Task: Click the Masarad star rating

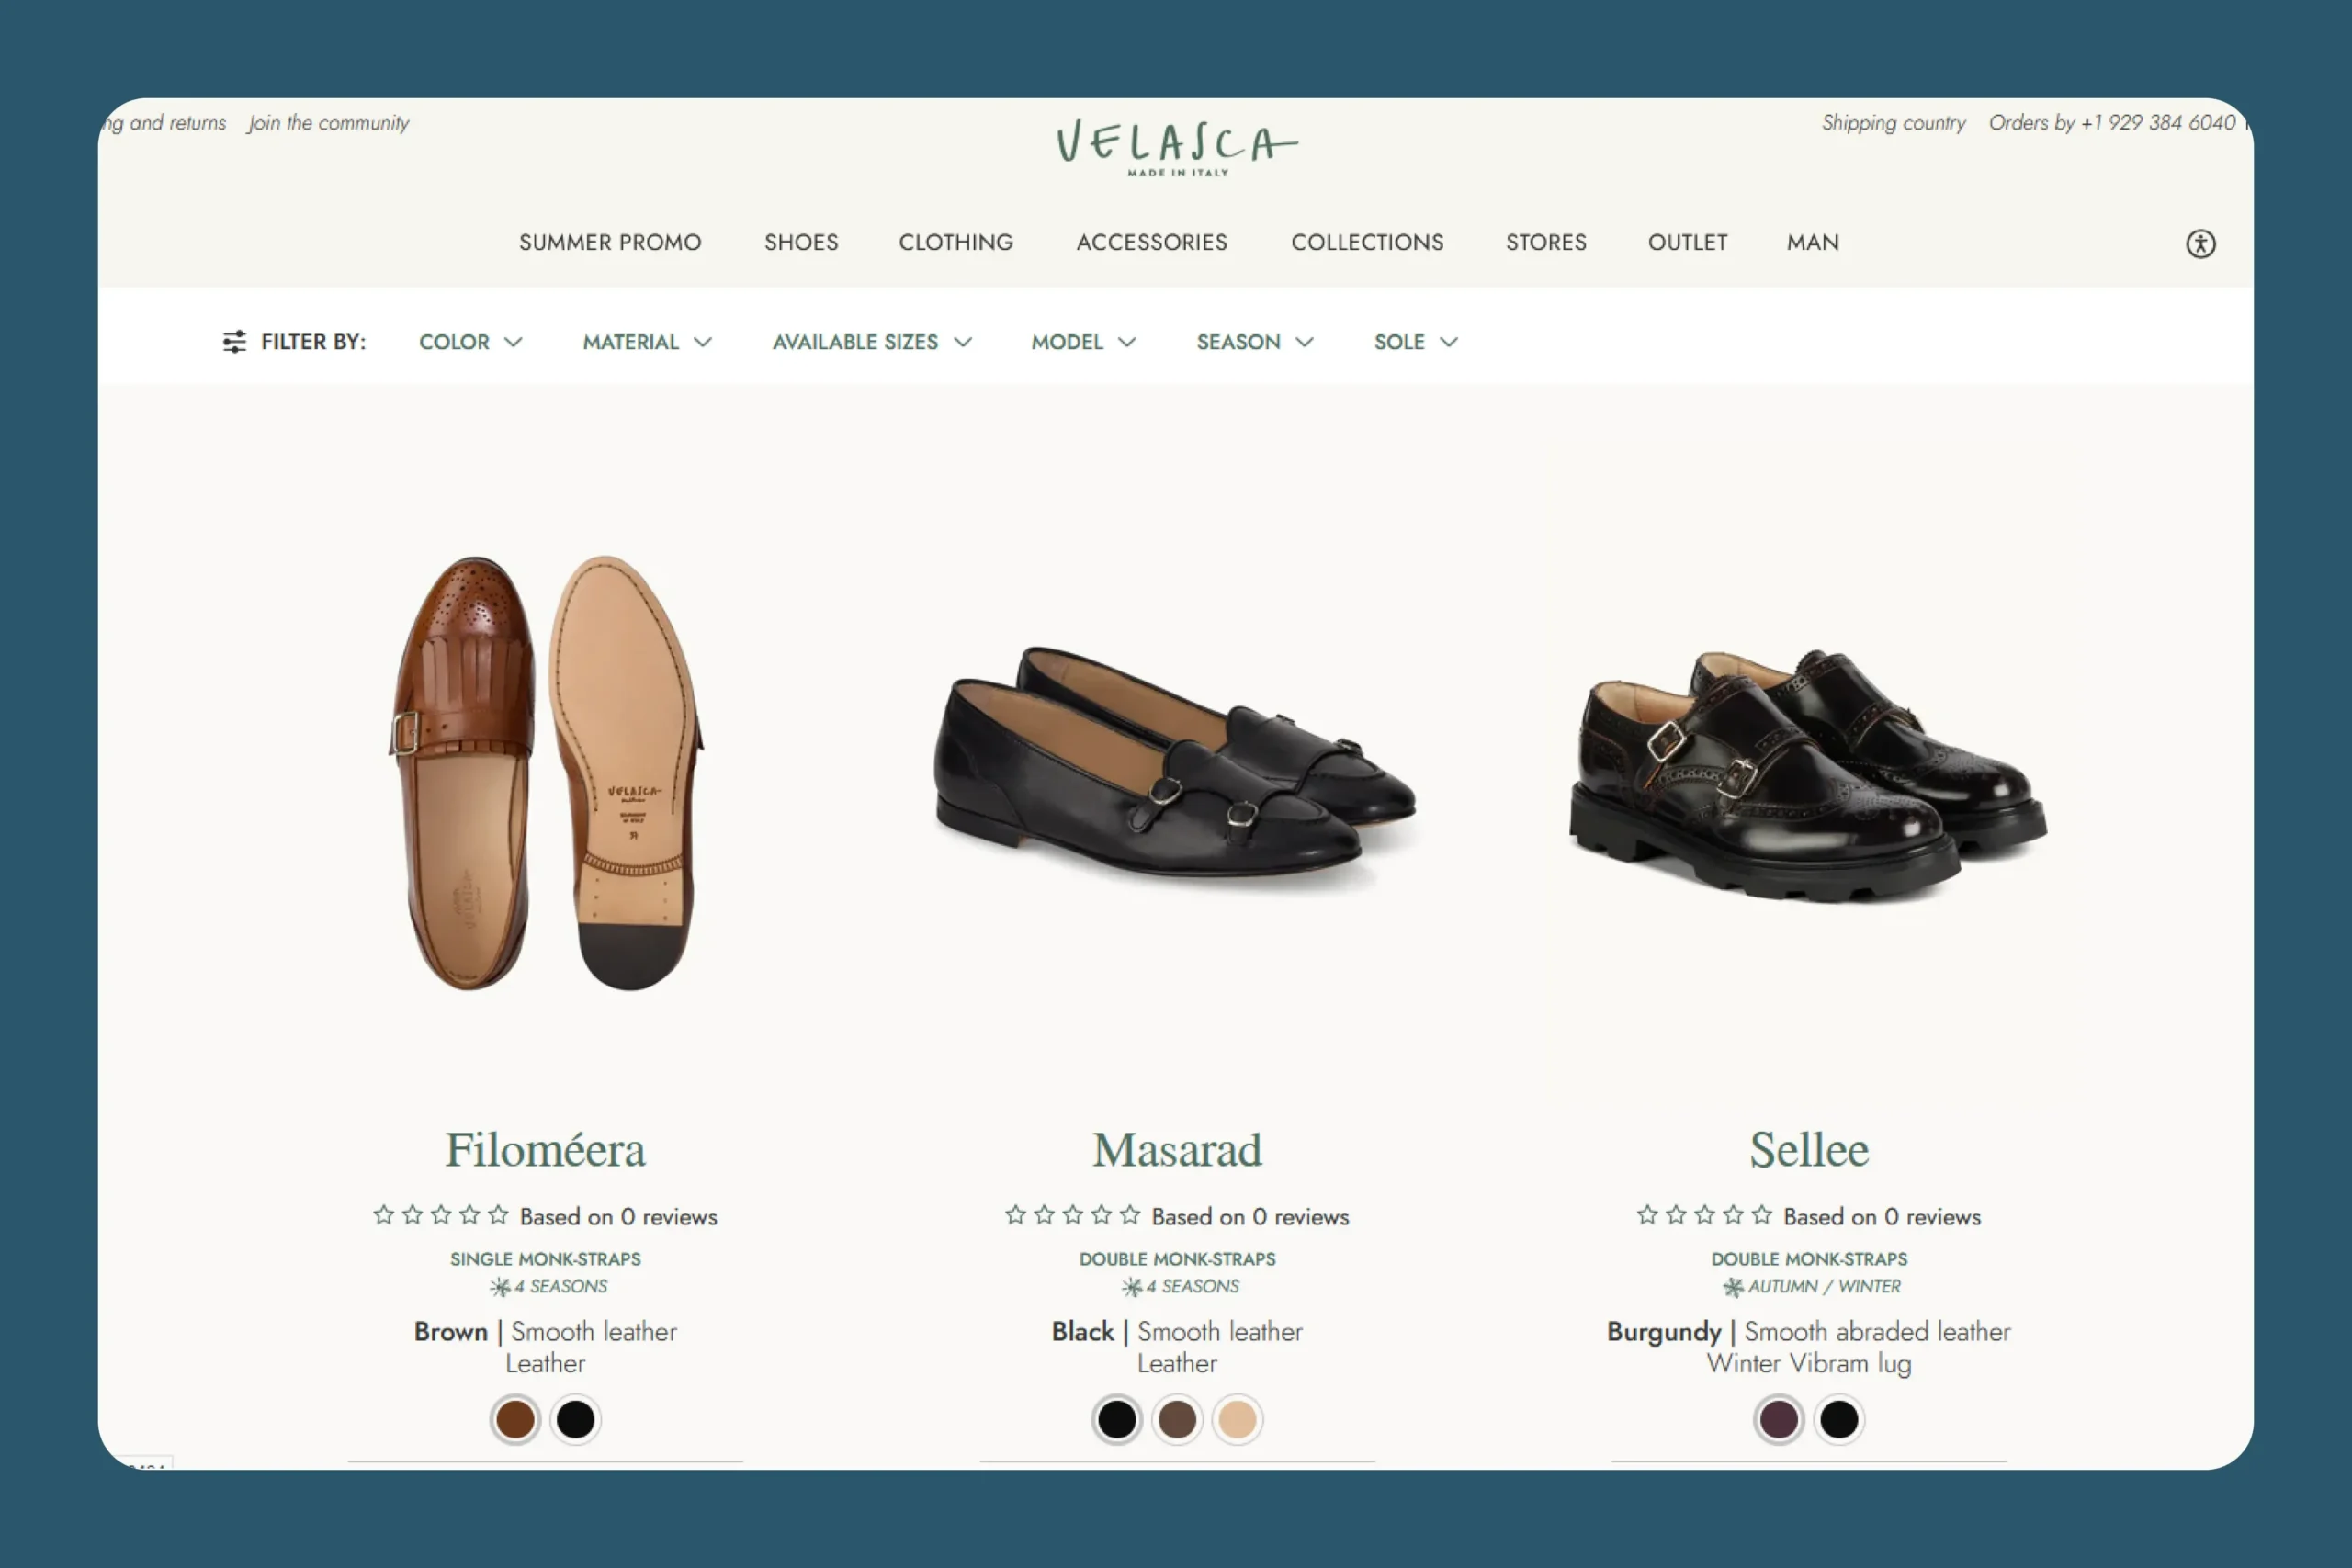Action: tap(1073, 1215)
